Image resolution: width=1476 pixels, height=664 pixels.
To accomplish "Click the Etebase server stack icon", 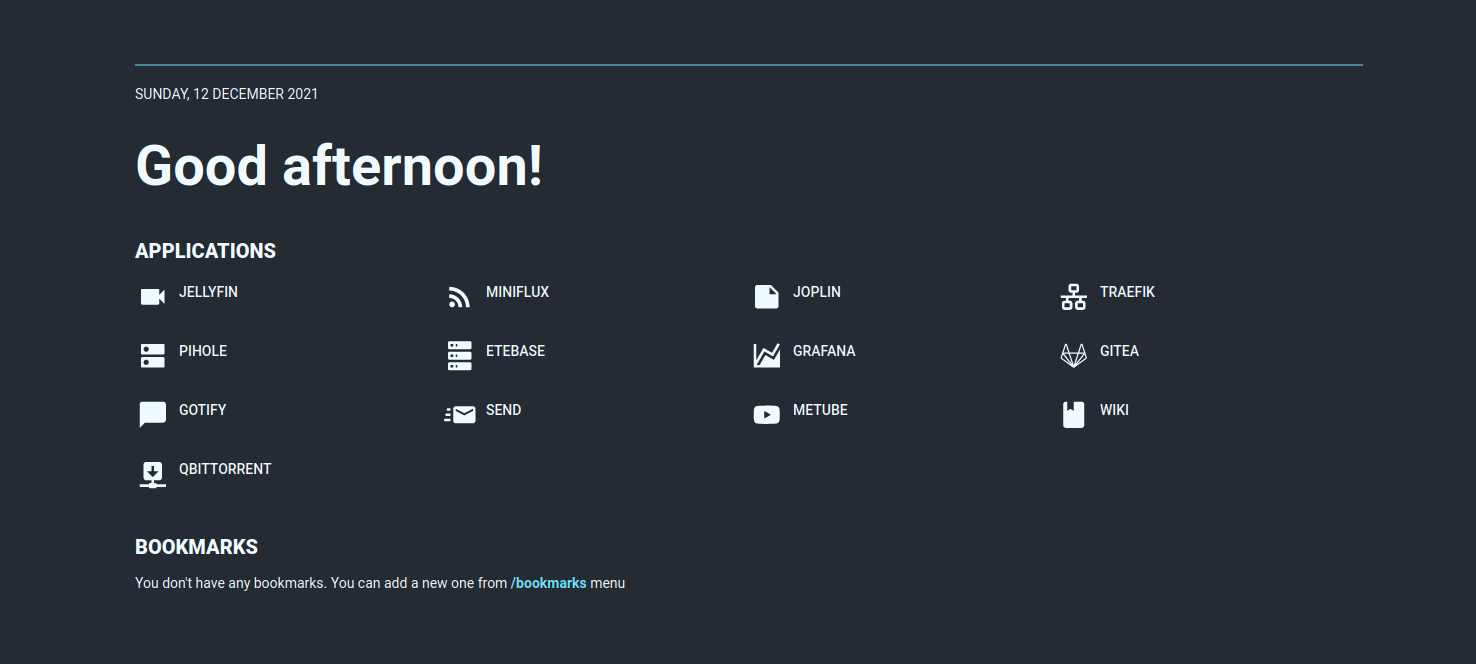I will 459,356.
